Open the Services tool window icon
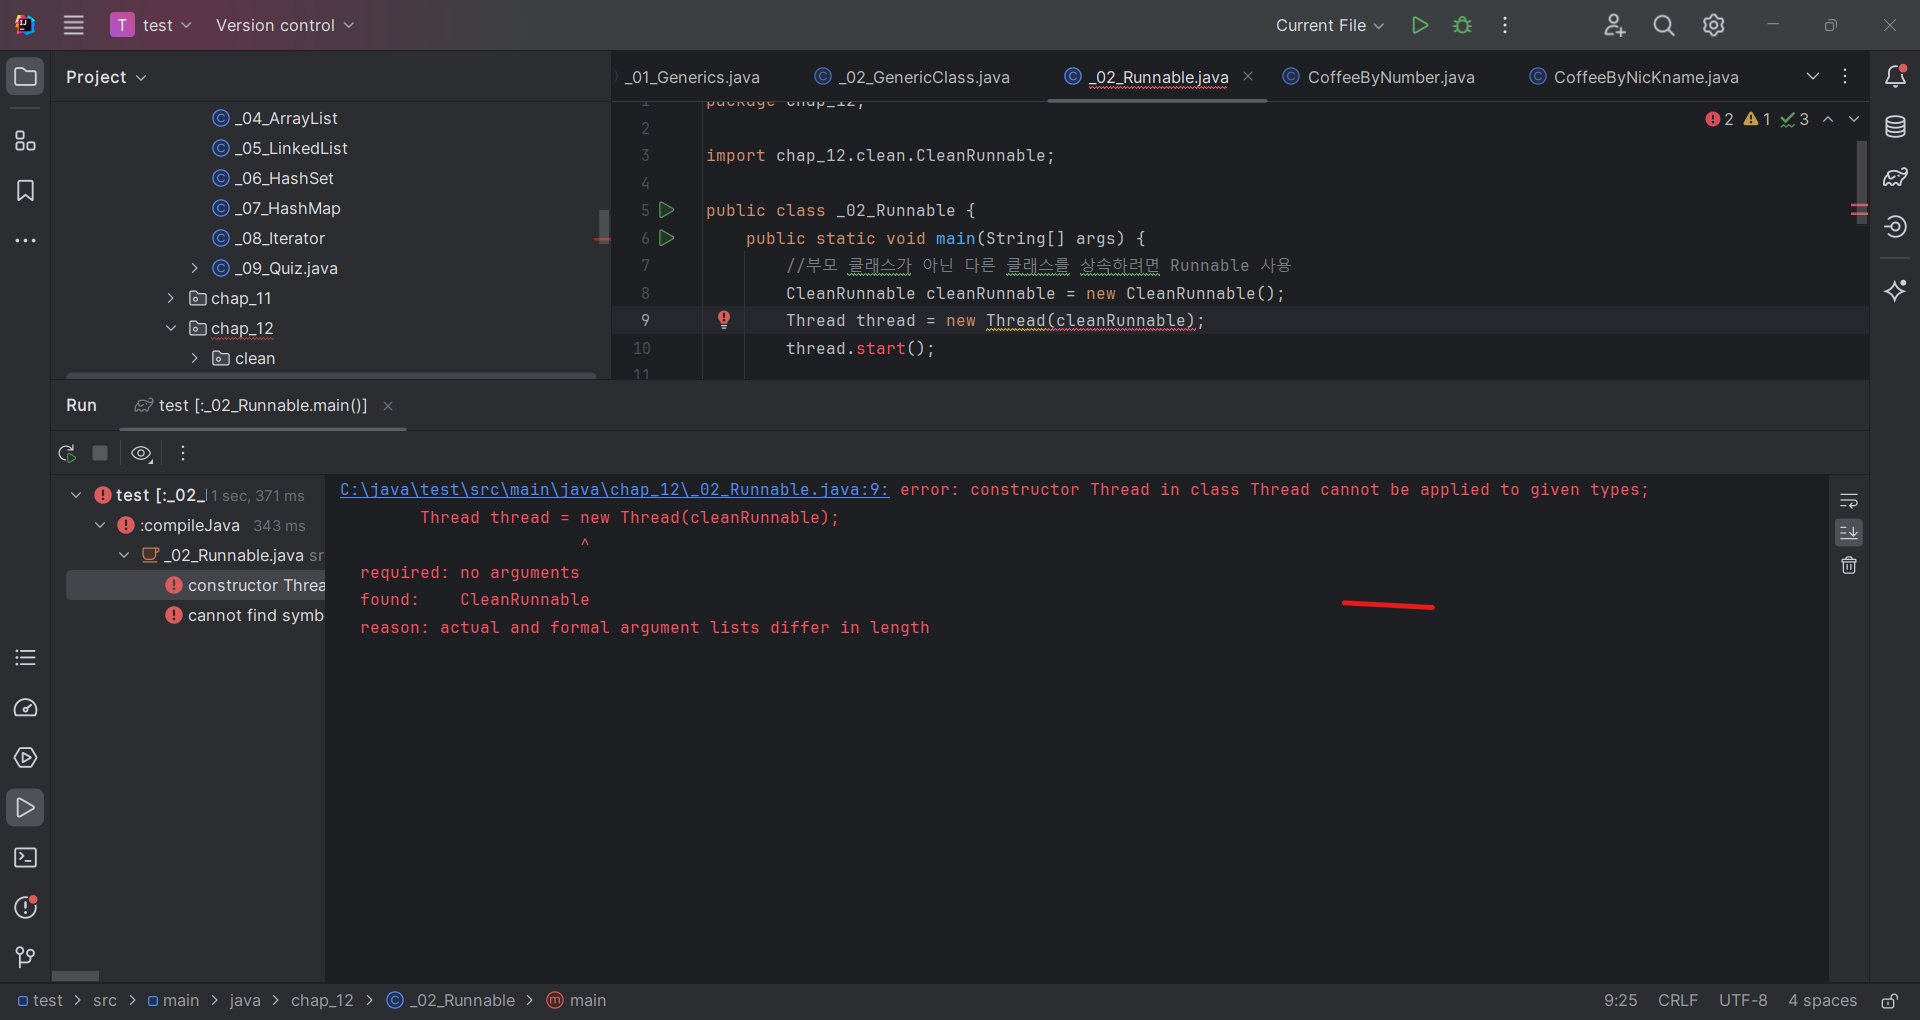Image resolution: width=1920 pixels, height=1020 pixels. click(x=25, y=757)
